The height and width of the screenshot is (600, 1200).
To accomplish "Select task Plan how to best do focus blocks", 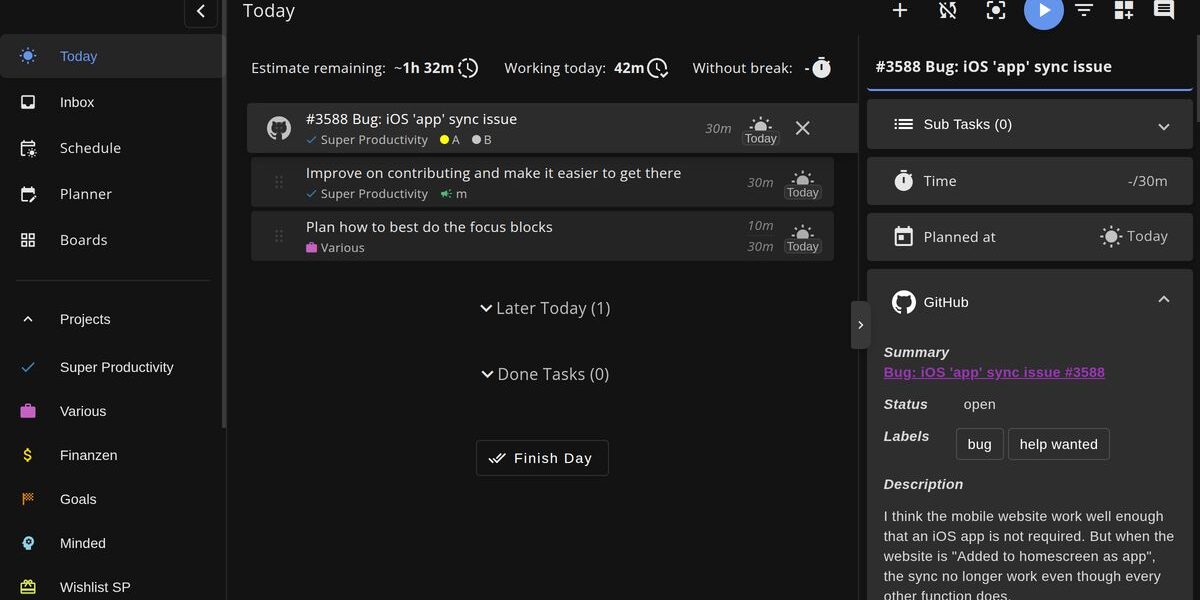I will coord(429,227).
